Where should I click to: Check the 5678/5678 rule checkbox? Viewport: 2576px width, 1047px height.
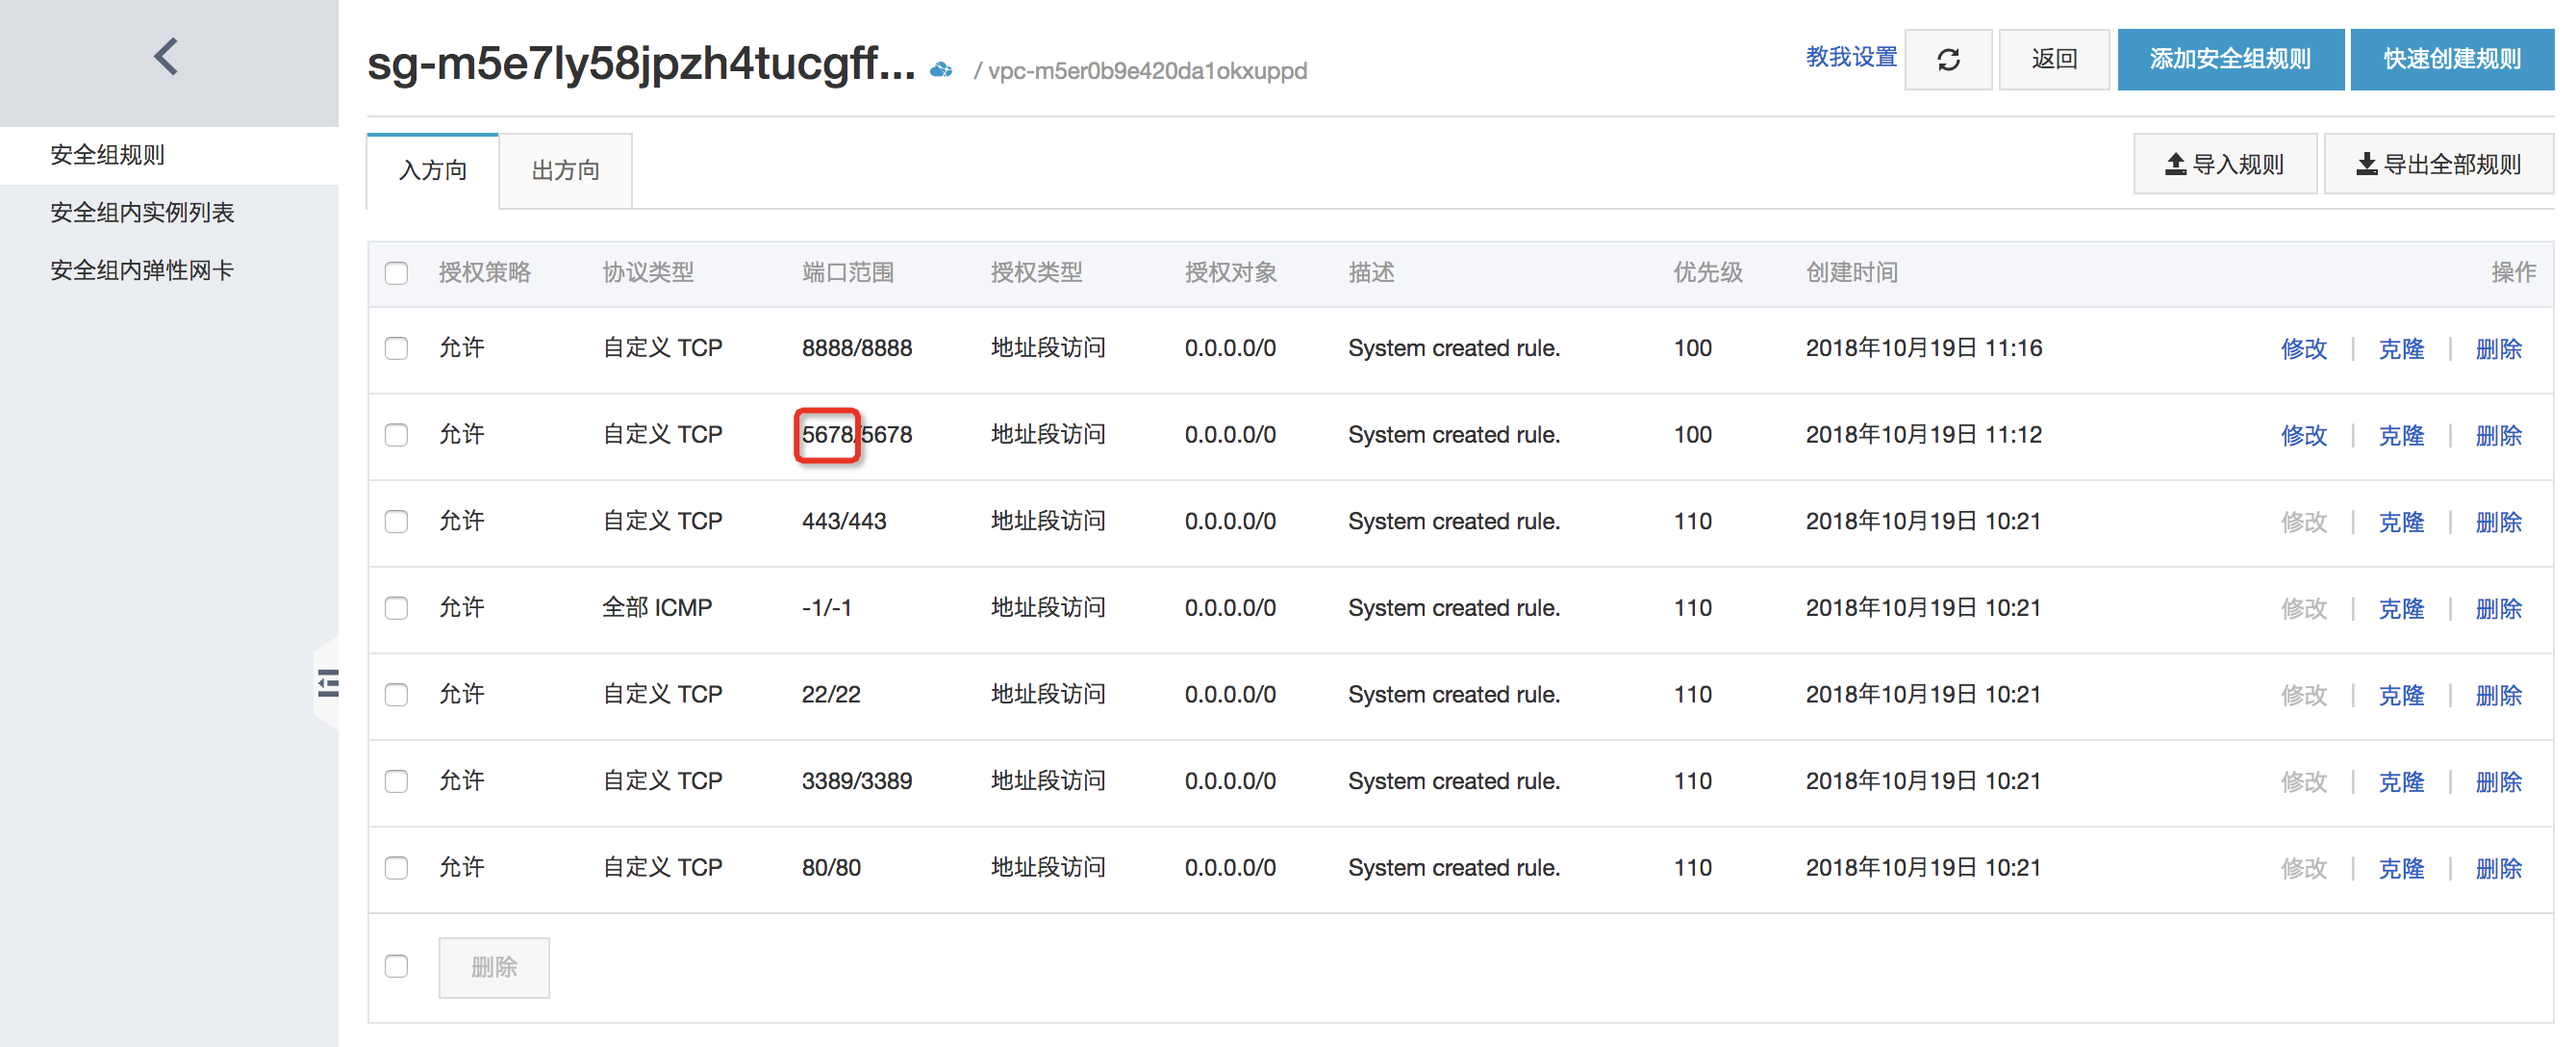click(x=396, y=435)
